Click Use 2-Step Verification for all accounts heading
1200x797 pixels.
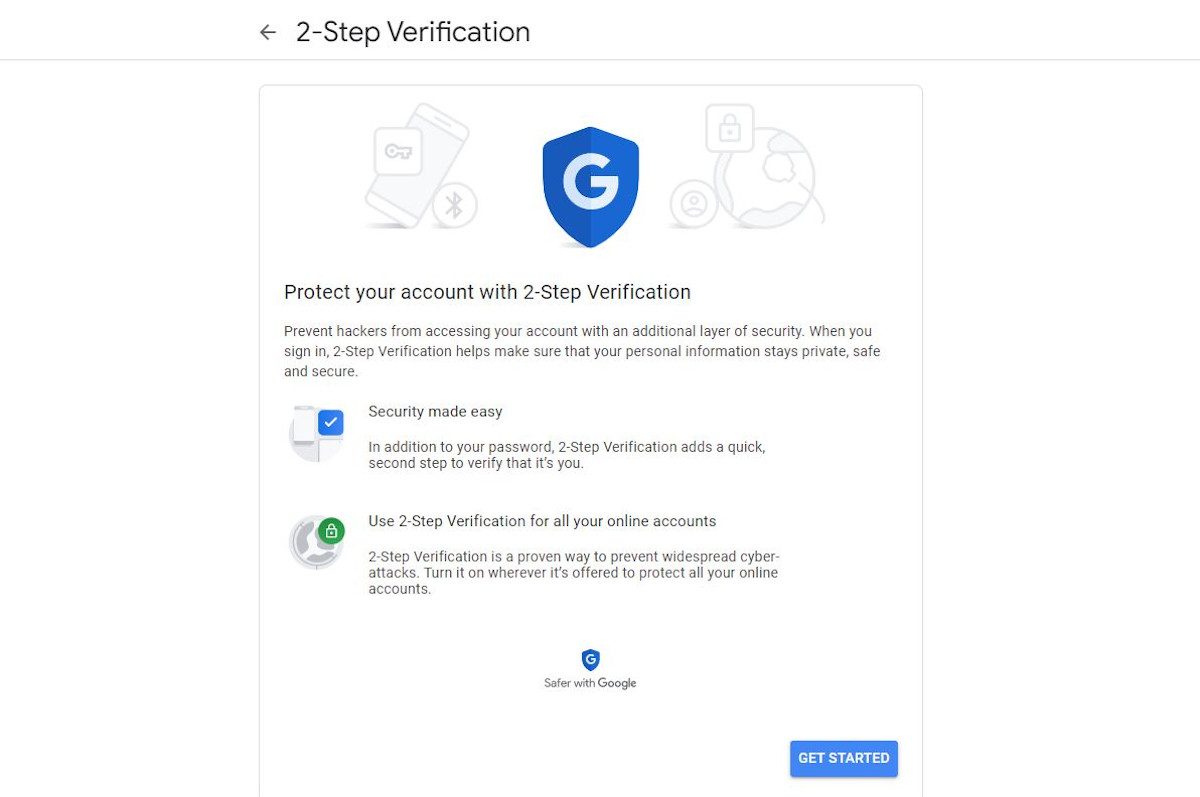tap(542, 521)
